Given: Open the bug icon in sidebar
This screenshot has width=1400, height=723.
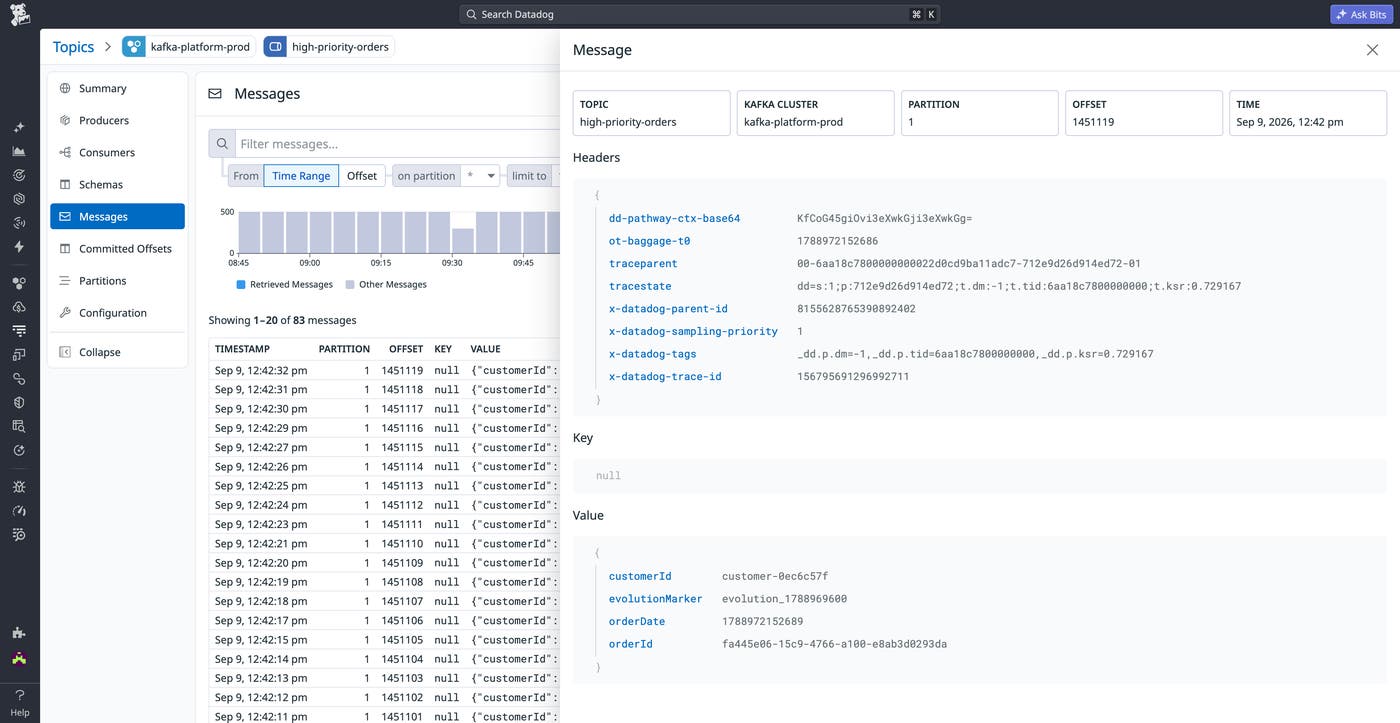Looking at the screenshot, I should [x=19, y=487].
